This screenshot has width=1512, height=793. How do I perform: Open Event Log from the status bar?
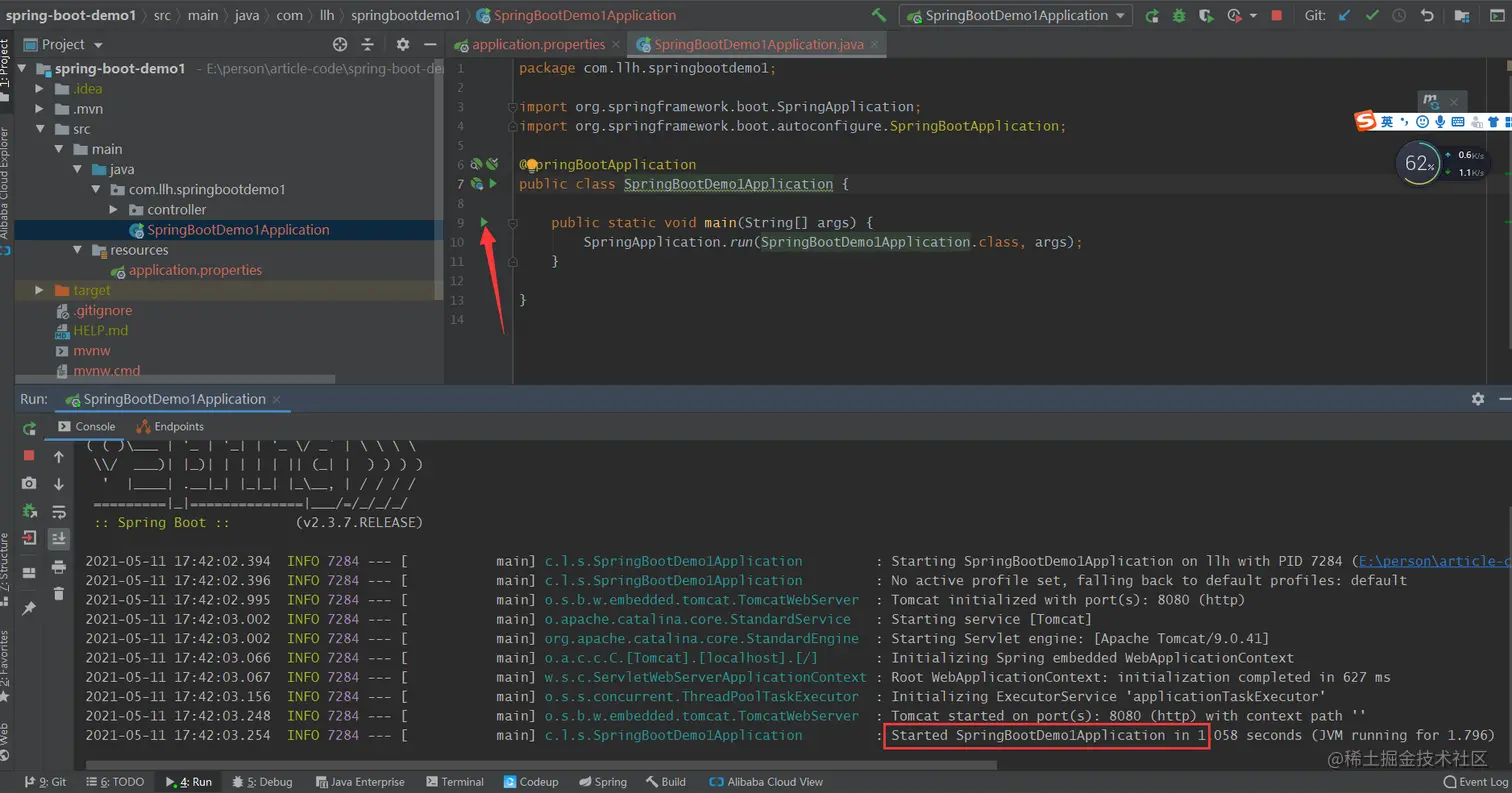(1475, 782)
